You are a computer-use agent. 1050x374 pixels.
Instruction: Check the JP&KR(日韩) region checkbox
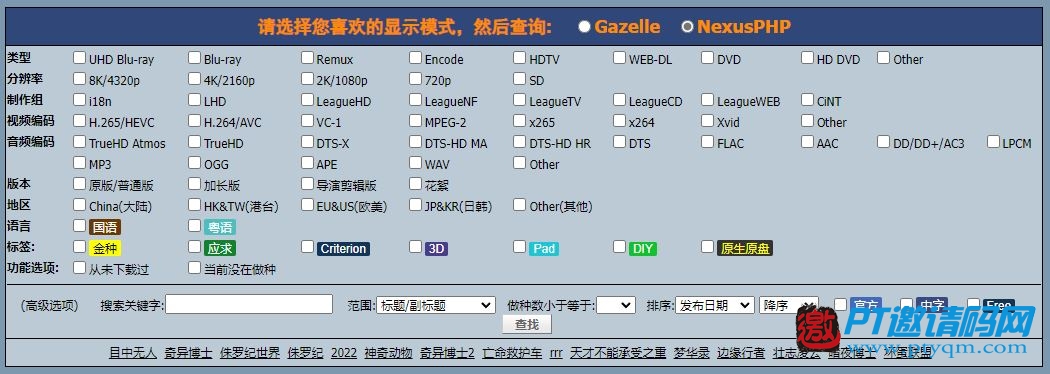point(416,205)
